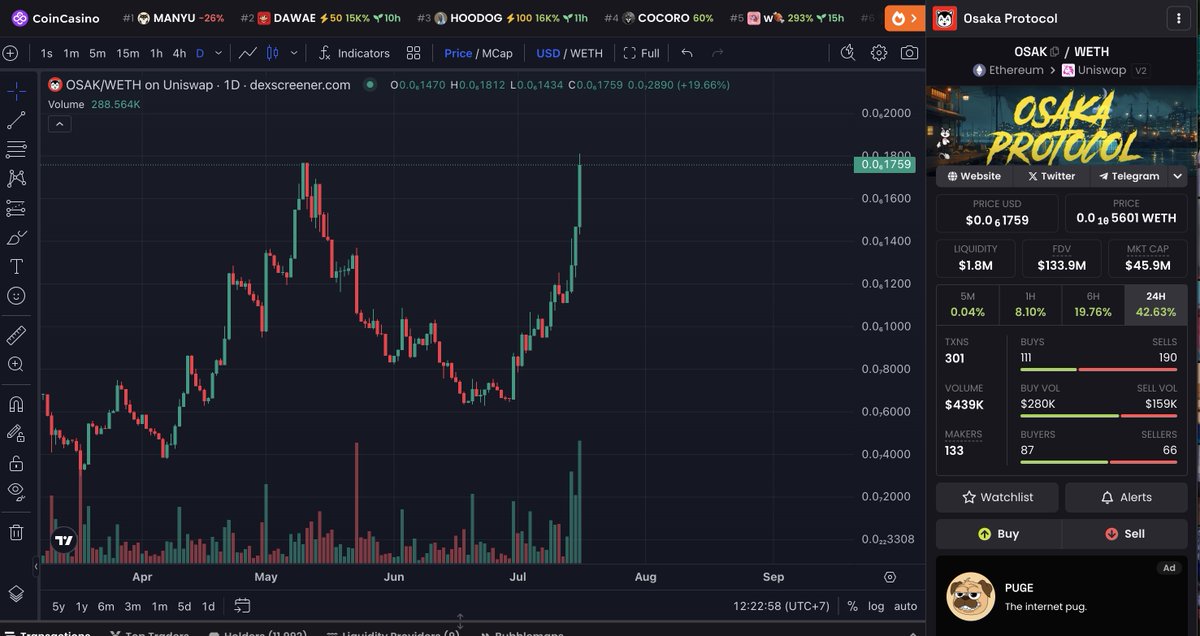The image size is (1200, 636).
Task: Open the Osaka Protocol Twitter link
Action: point(1051,176)
